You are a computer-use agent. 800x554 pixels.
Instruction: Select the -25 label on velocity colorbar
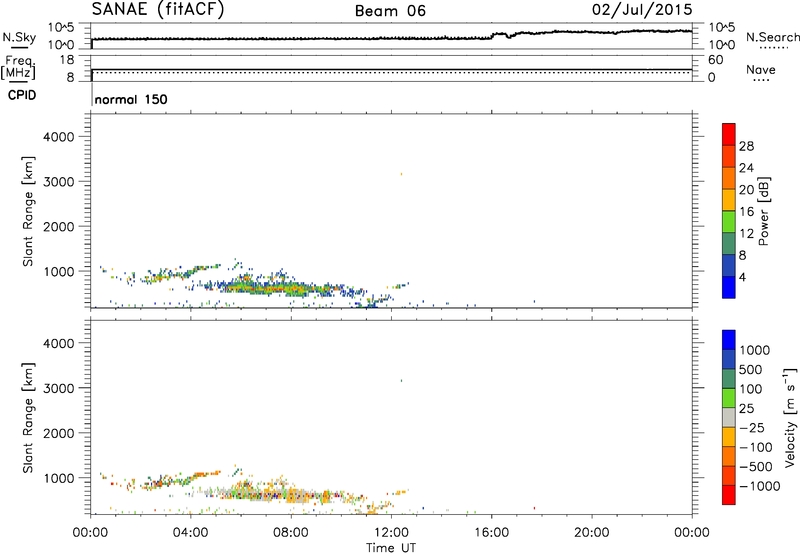pos(751,428)
